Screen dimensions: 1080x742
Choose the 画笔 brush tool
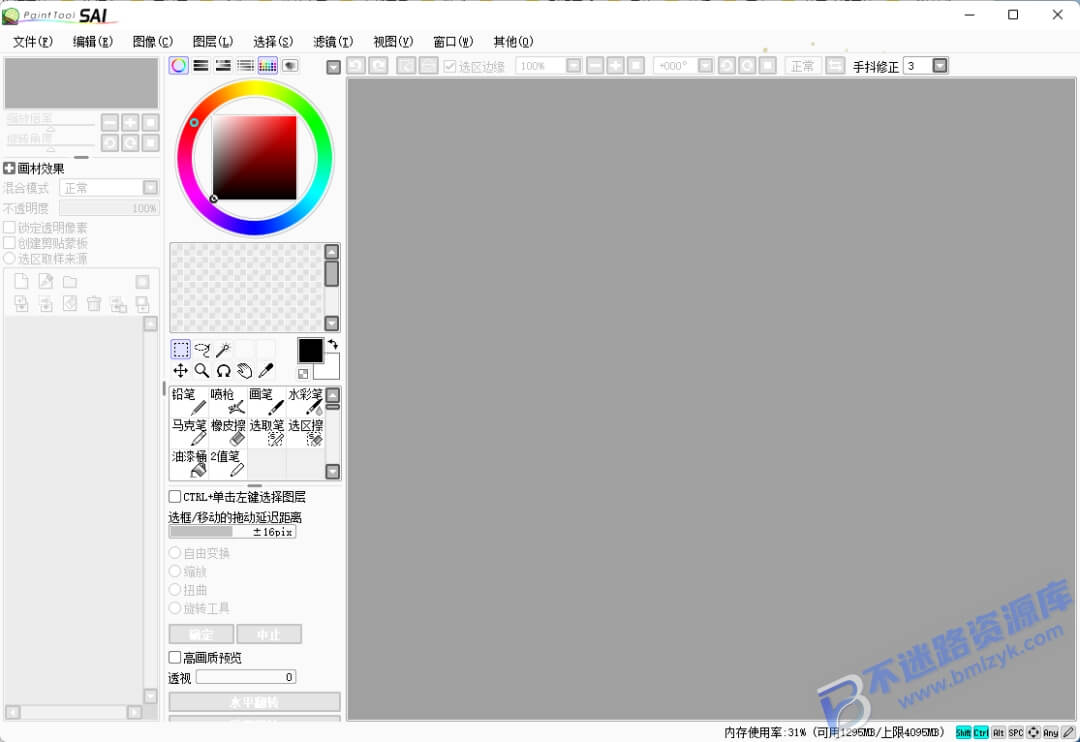point(267,401)
